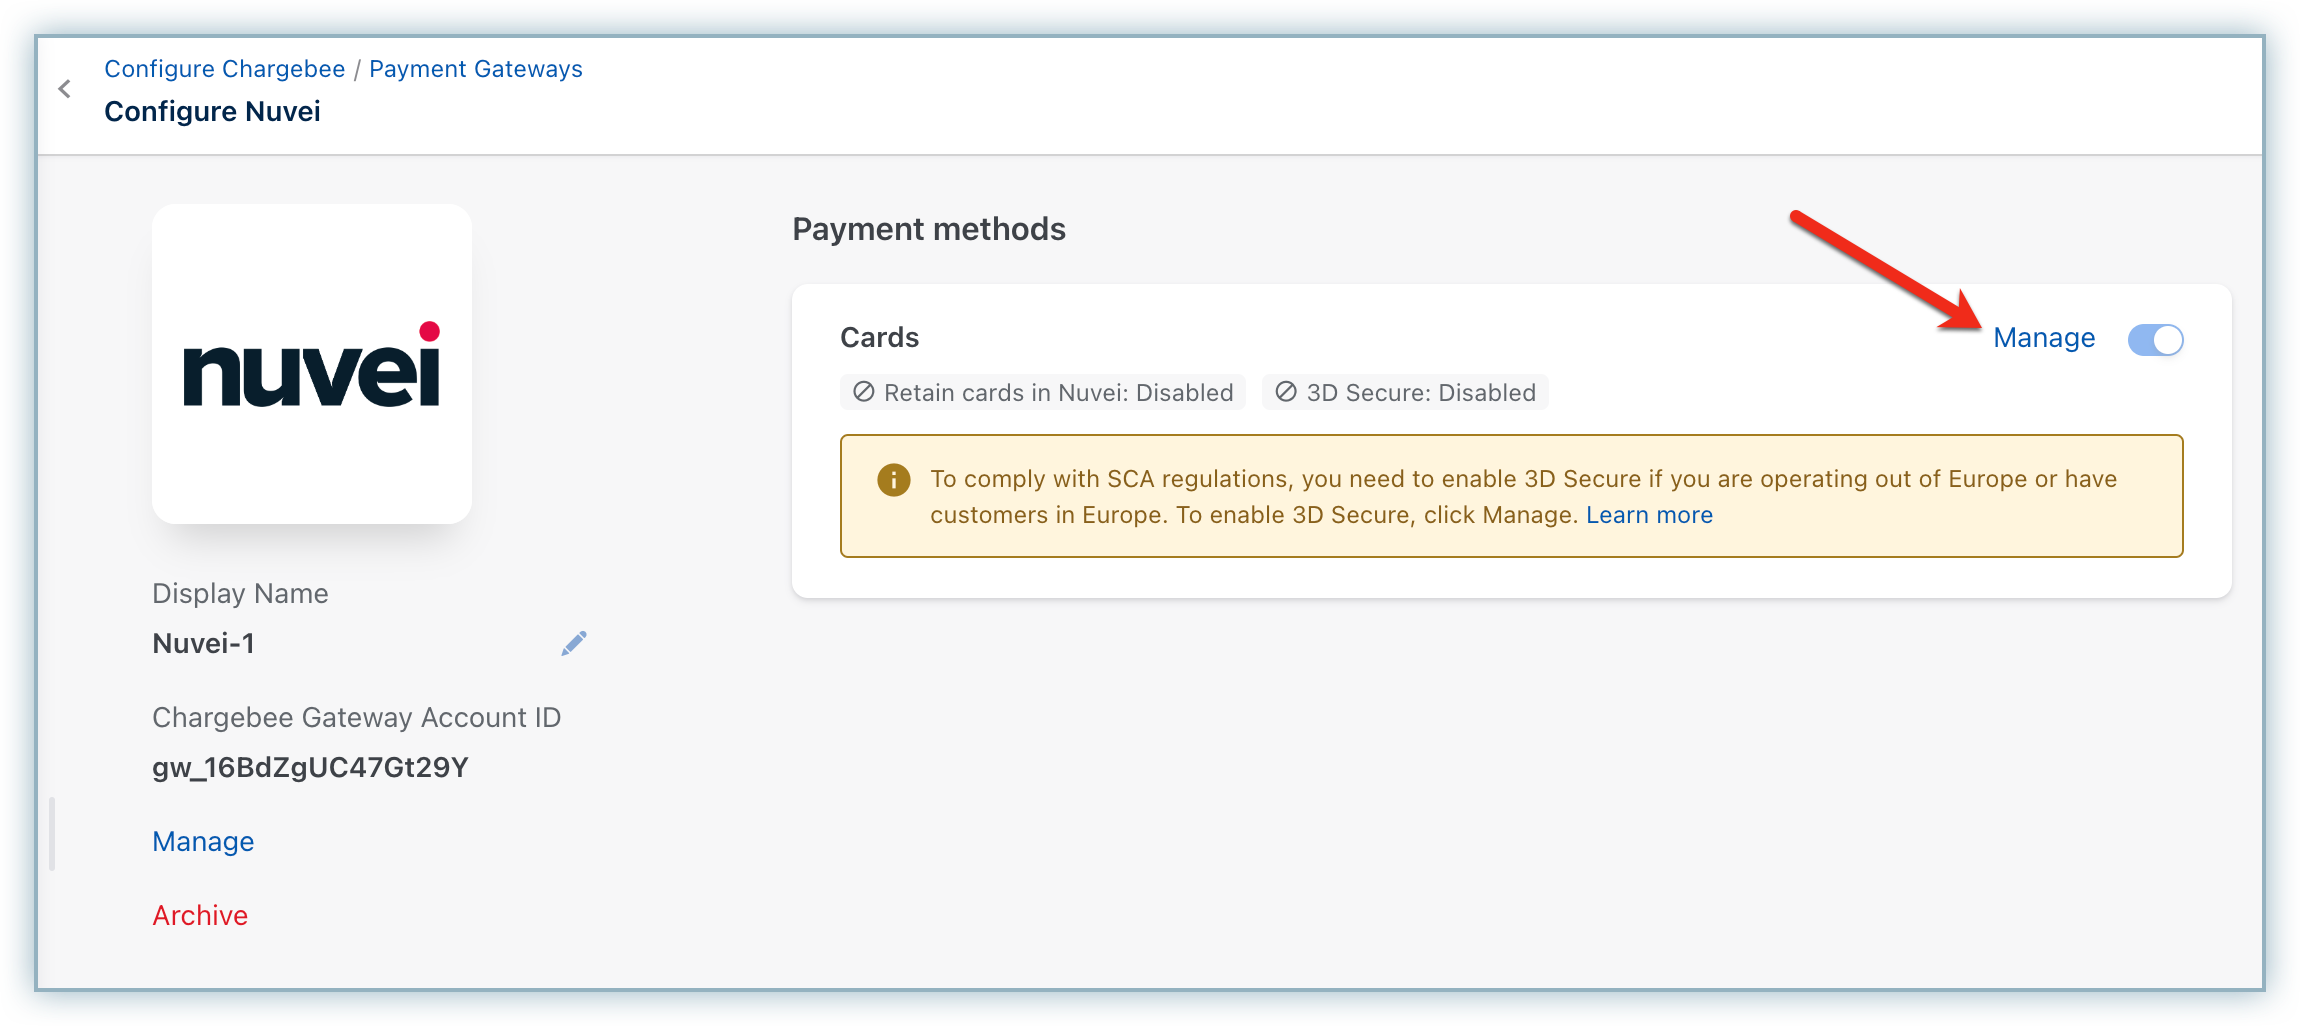Click the disabled icon beside 3D Secure
The image size is (2300, 1026).
tap(1286, 392)
